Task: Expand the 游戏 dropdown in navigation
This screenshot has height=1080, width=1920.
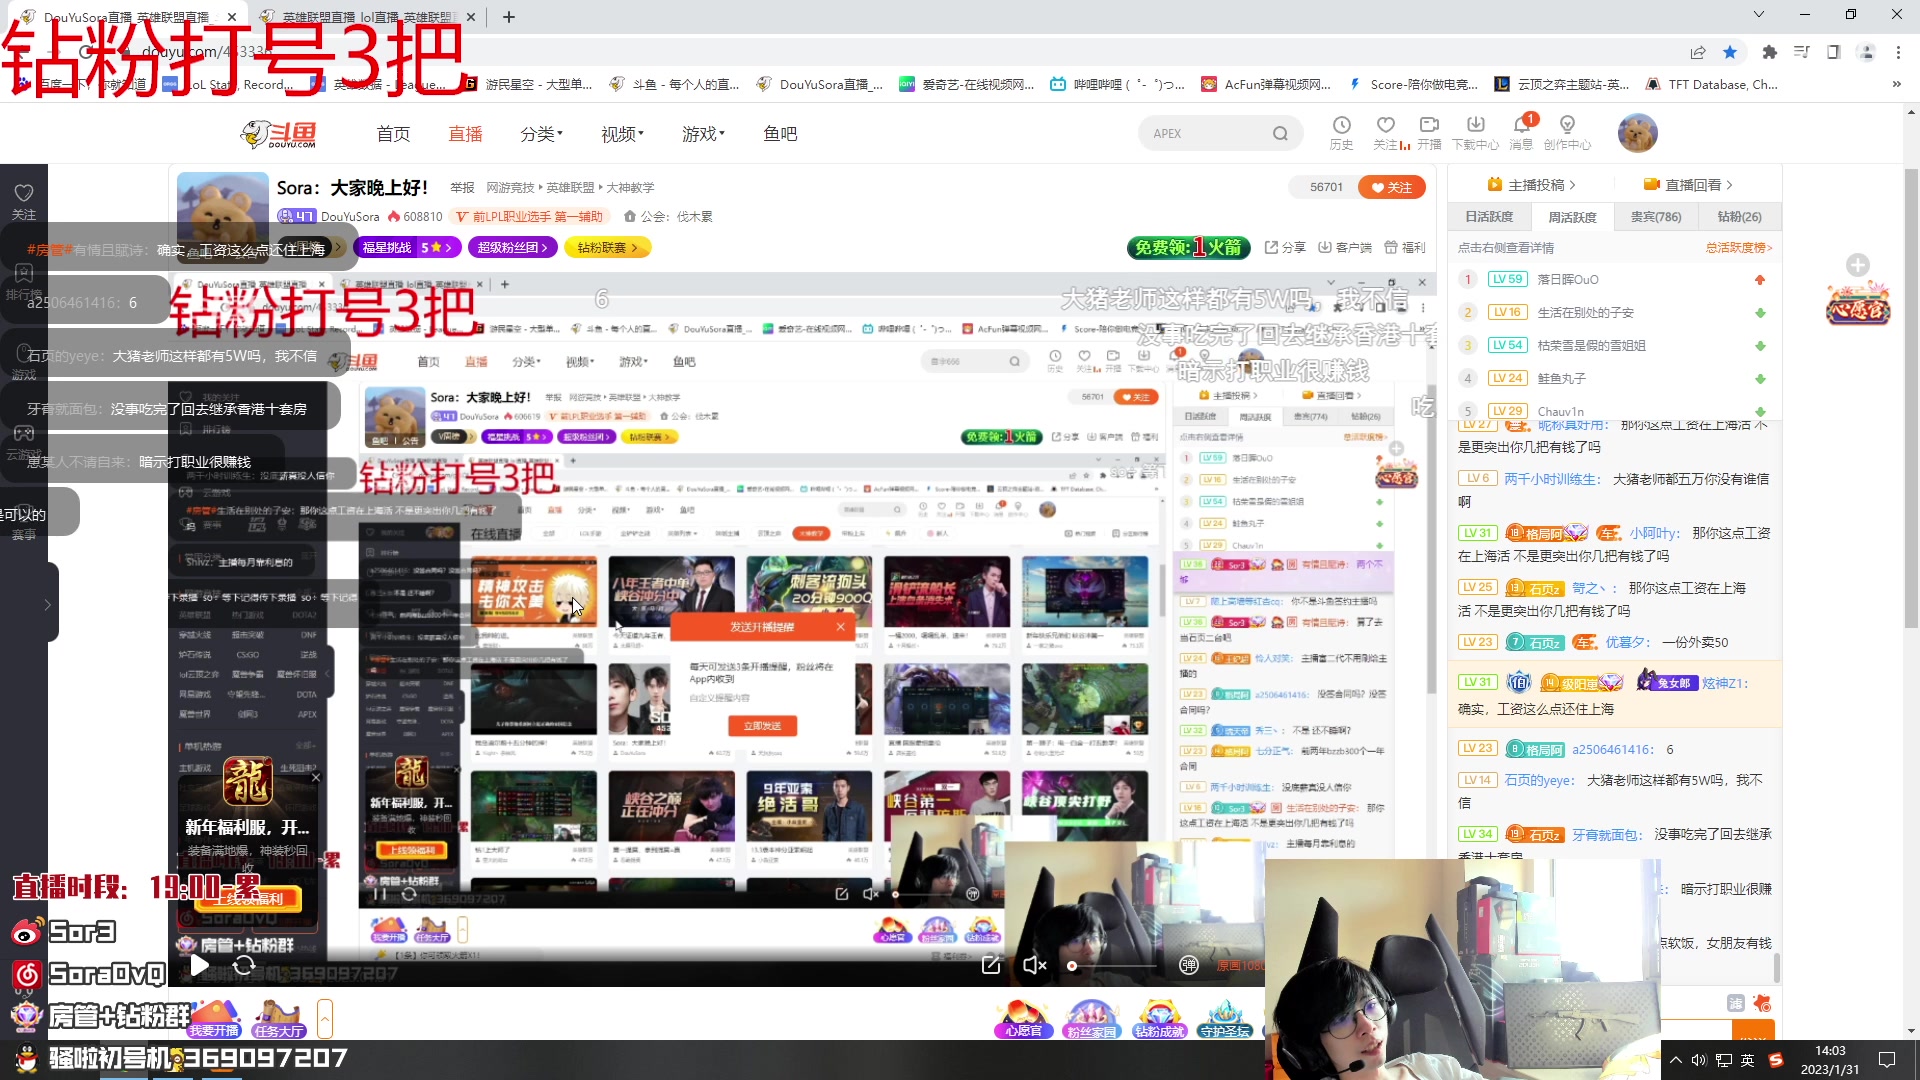Action: tap(703, 133)
